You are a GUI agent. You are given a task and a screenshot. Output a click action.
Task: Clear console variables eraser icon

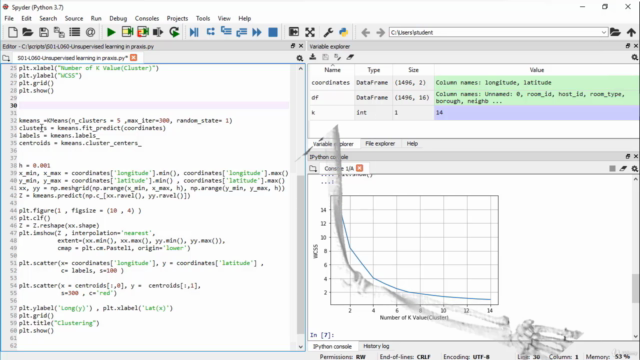pyautogui.click(x=623, y=168)
